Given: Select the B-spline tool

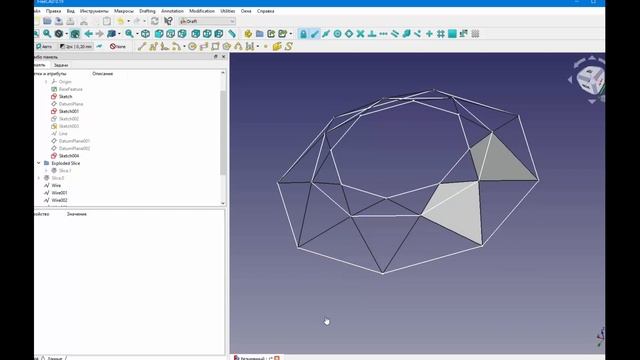Looking at the screenshot, I should (x=238, y=46).
